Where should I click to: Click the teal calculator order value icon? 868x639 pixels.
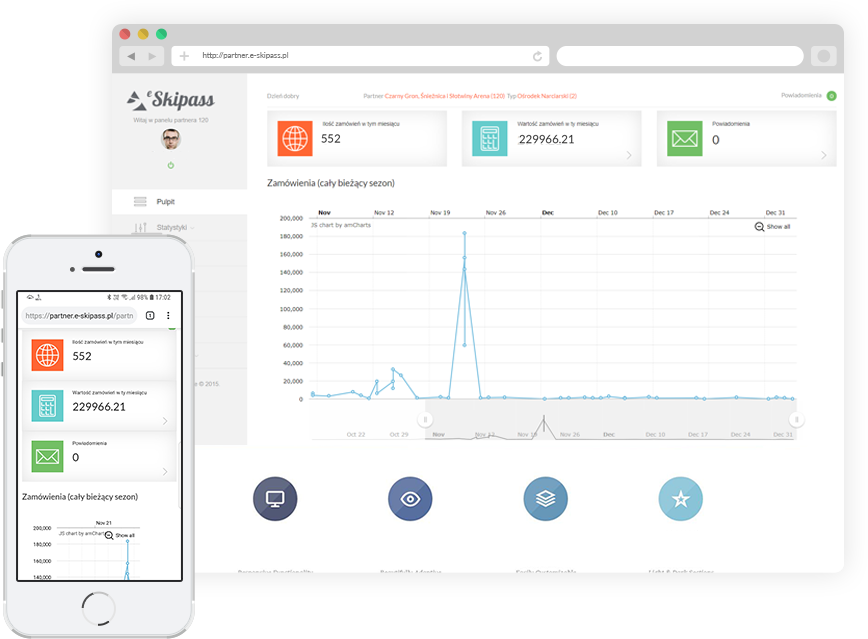491,139
